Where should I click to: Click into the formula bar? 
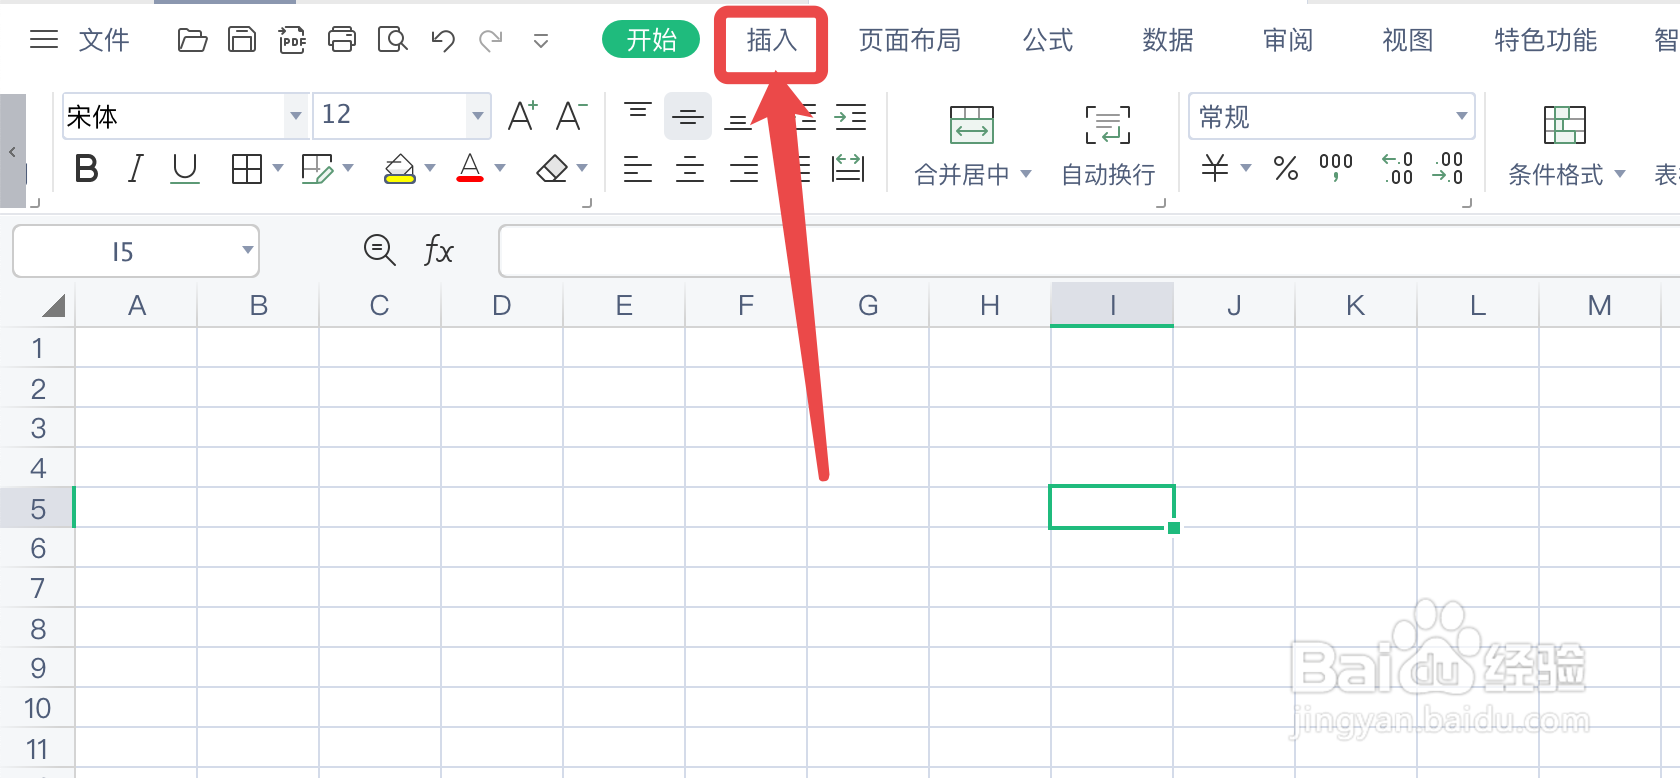pos(1089,251)
